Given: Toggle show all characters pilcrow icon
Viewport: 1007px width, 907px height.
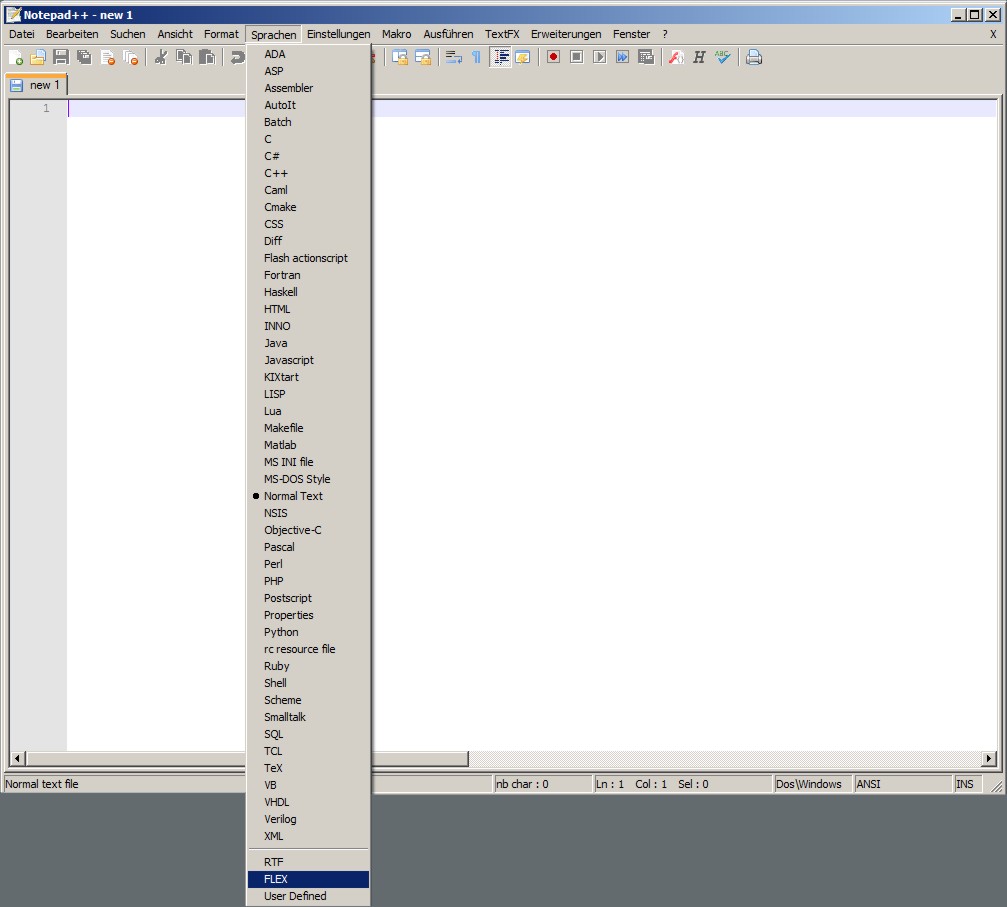Looking at the screenshot, I should 477,58.
